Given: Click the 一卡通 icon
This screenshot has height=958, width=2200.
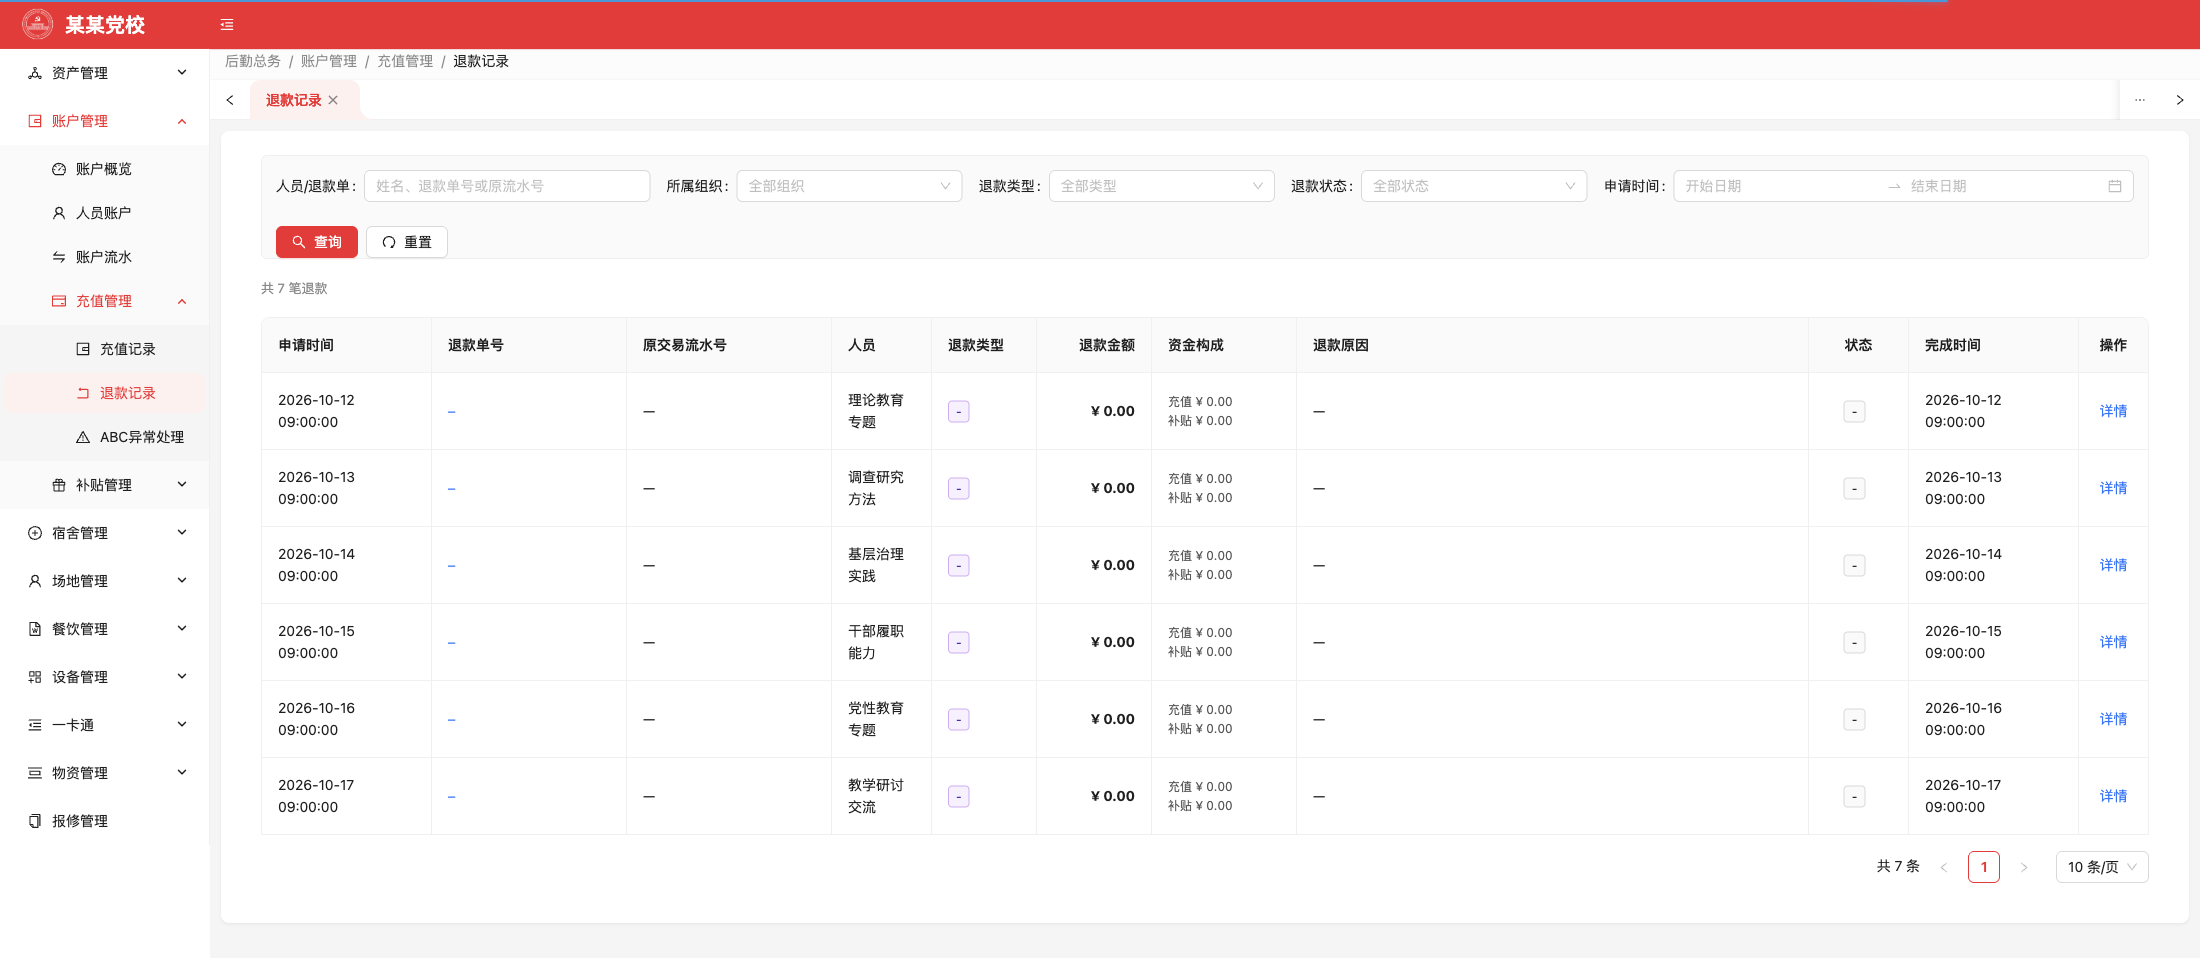Looking at the screenshot, I should (35, 725).
